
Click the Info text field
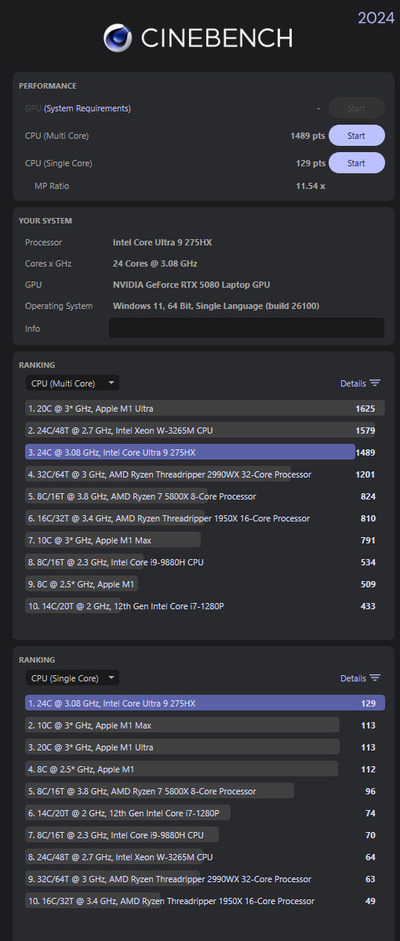click(246, 328)
